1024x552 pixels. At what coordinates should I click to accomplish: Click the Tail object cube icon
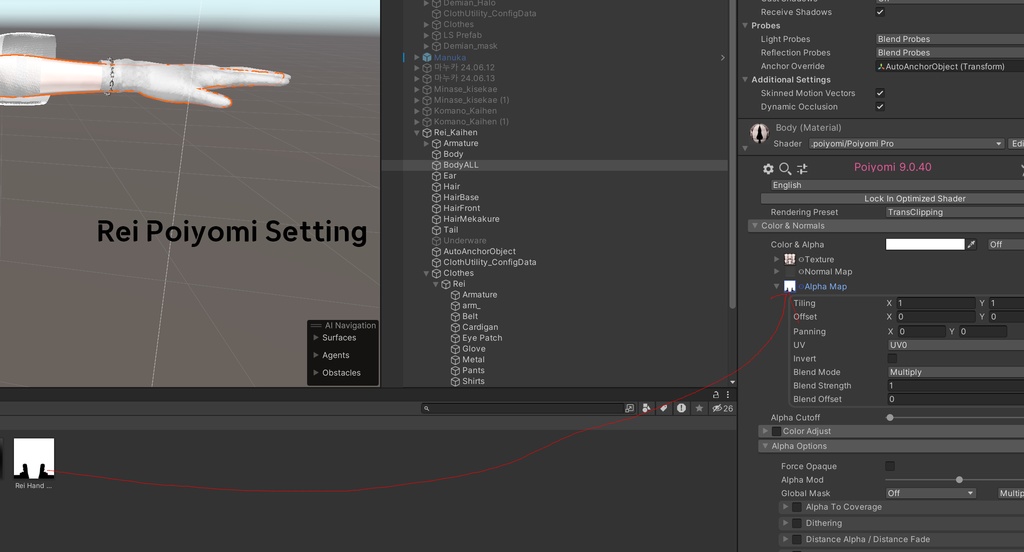coord(436,230)
